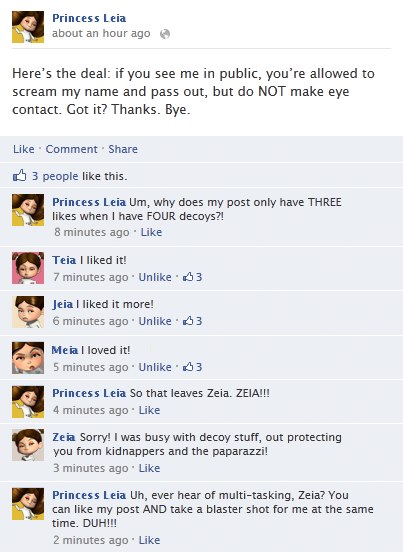The image size is (403, 552).
Task: Click the thumbs-up icon beside 3 people
Action: 20,176
